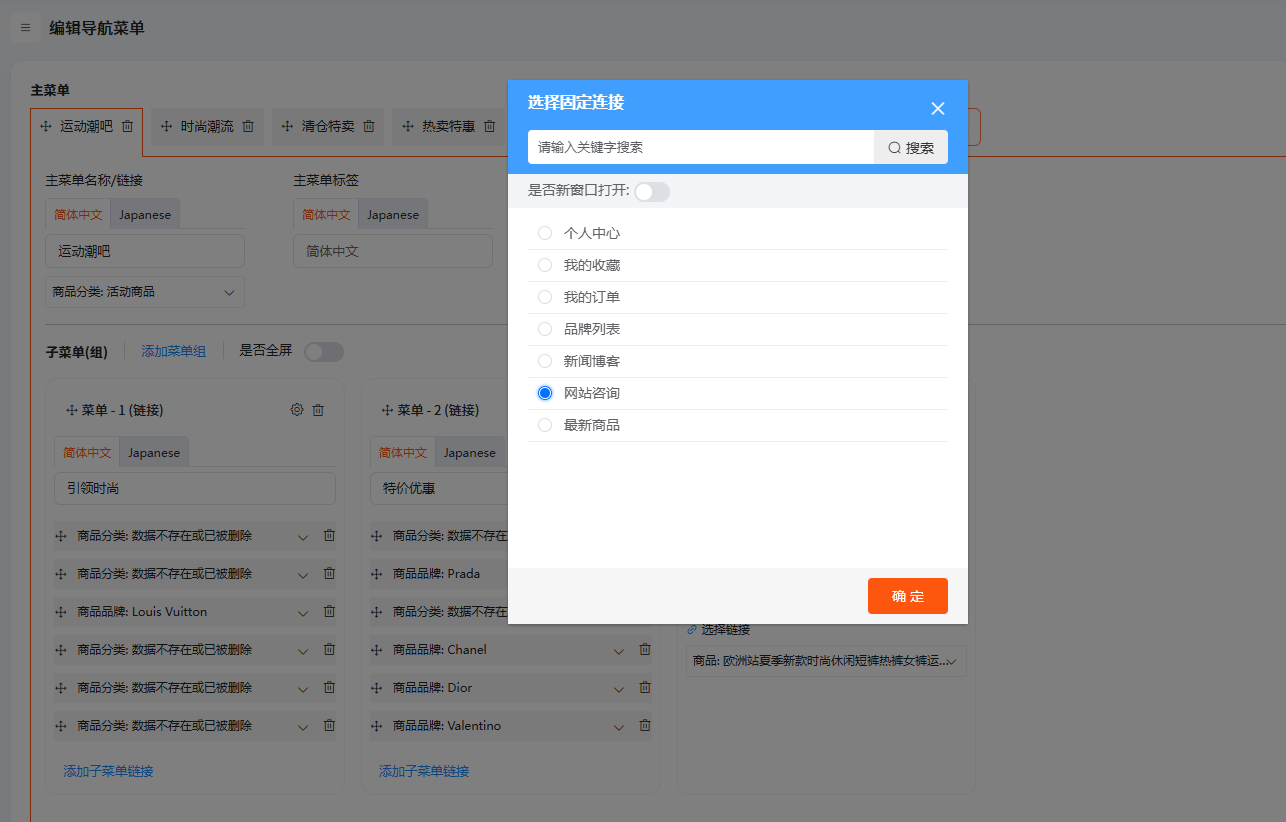The image size is (1286, 822).
Task: Open the 商品分类: 活动商品 dropdown
Action: click(x=145, y=292)
